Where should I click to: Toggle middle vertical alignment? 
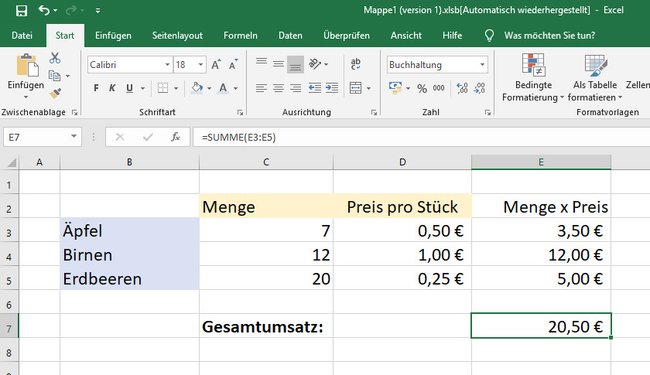coord(278,64)
